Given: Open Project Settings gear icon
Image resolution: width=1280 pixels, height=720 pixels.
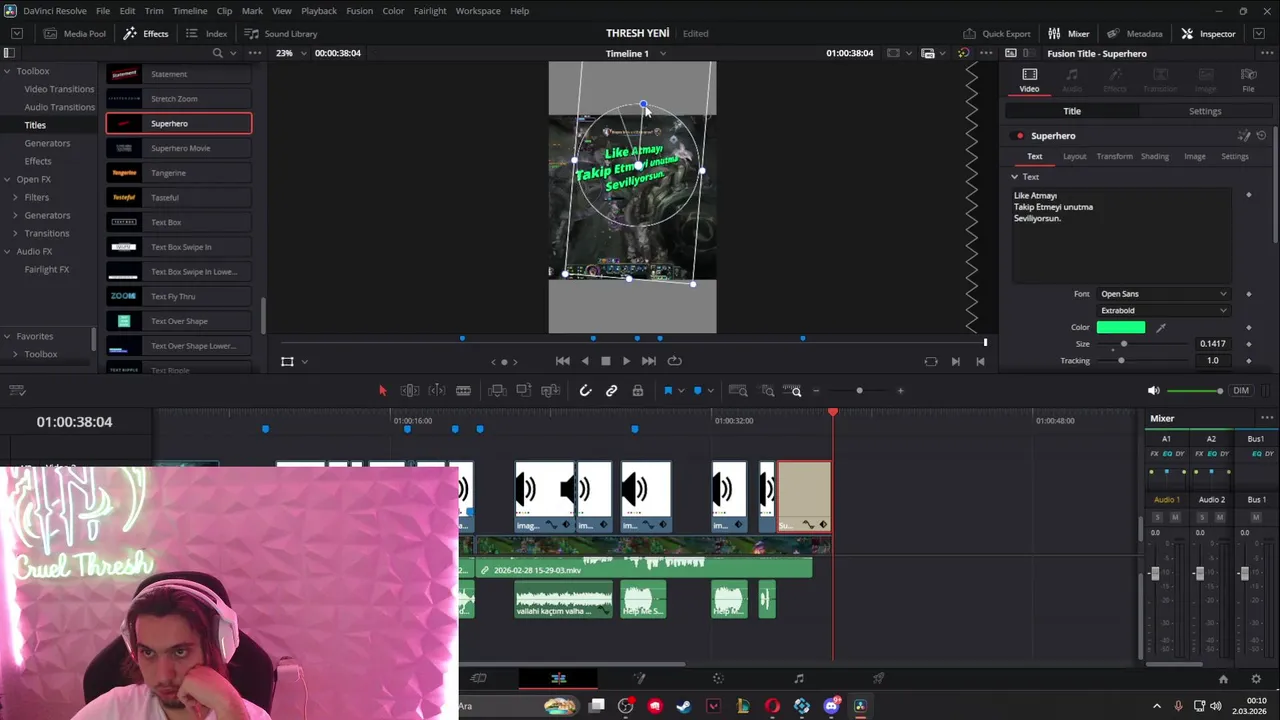Looking at the screenshot, I should pos(1256,679).
